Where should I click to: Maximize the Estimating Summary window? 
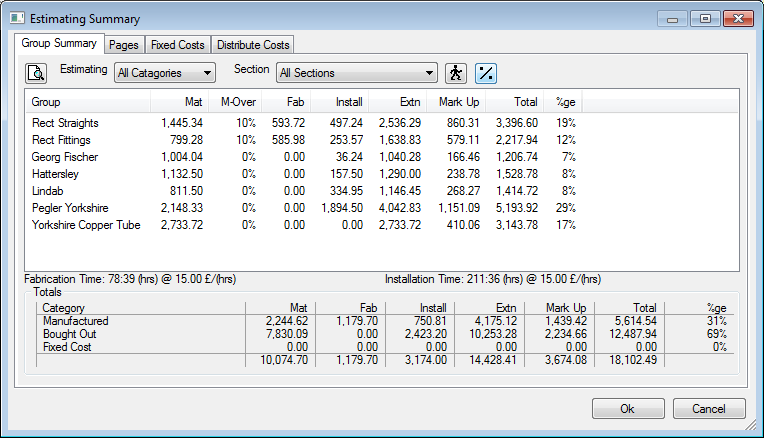705,19
